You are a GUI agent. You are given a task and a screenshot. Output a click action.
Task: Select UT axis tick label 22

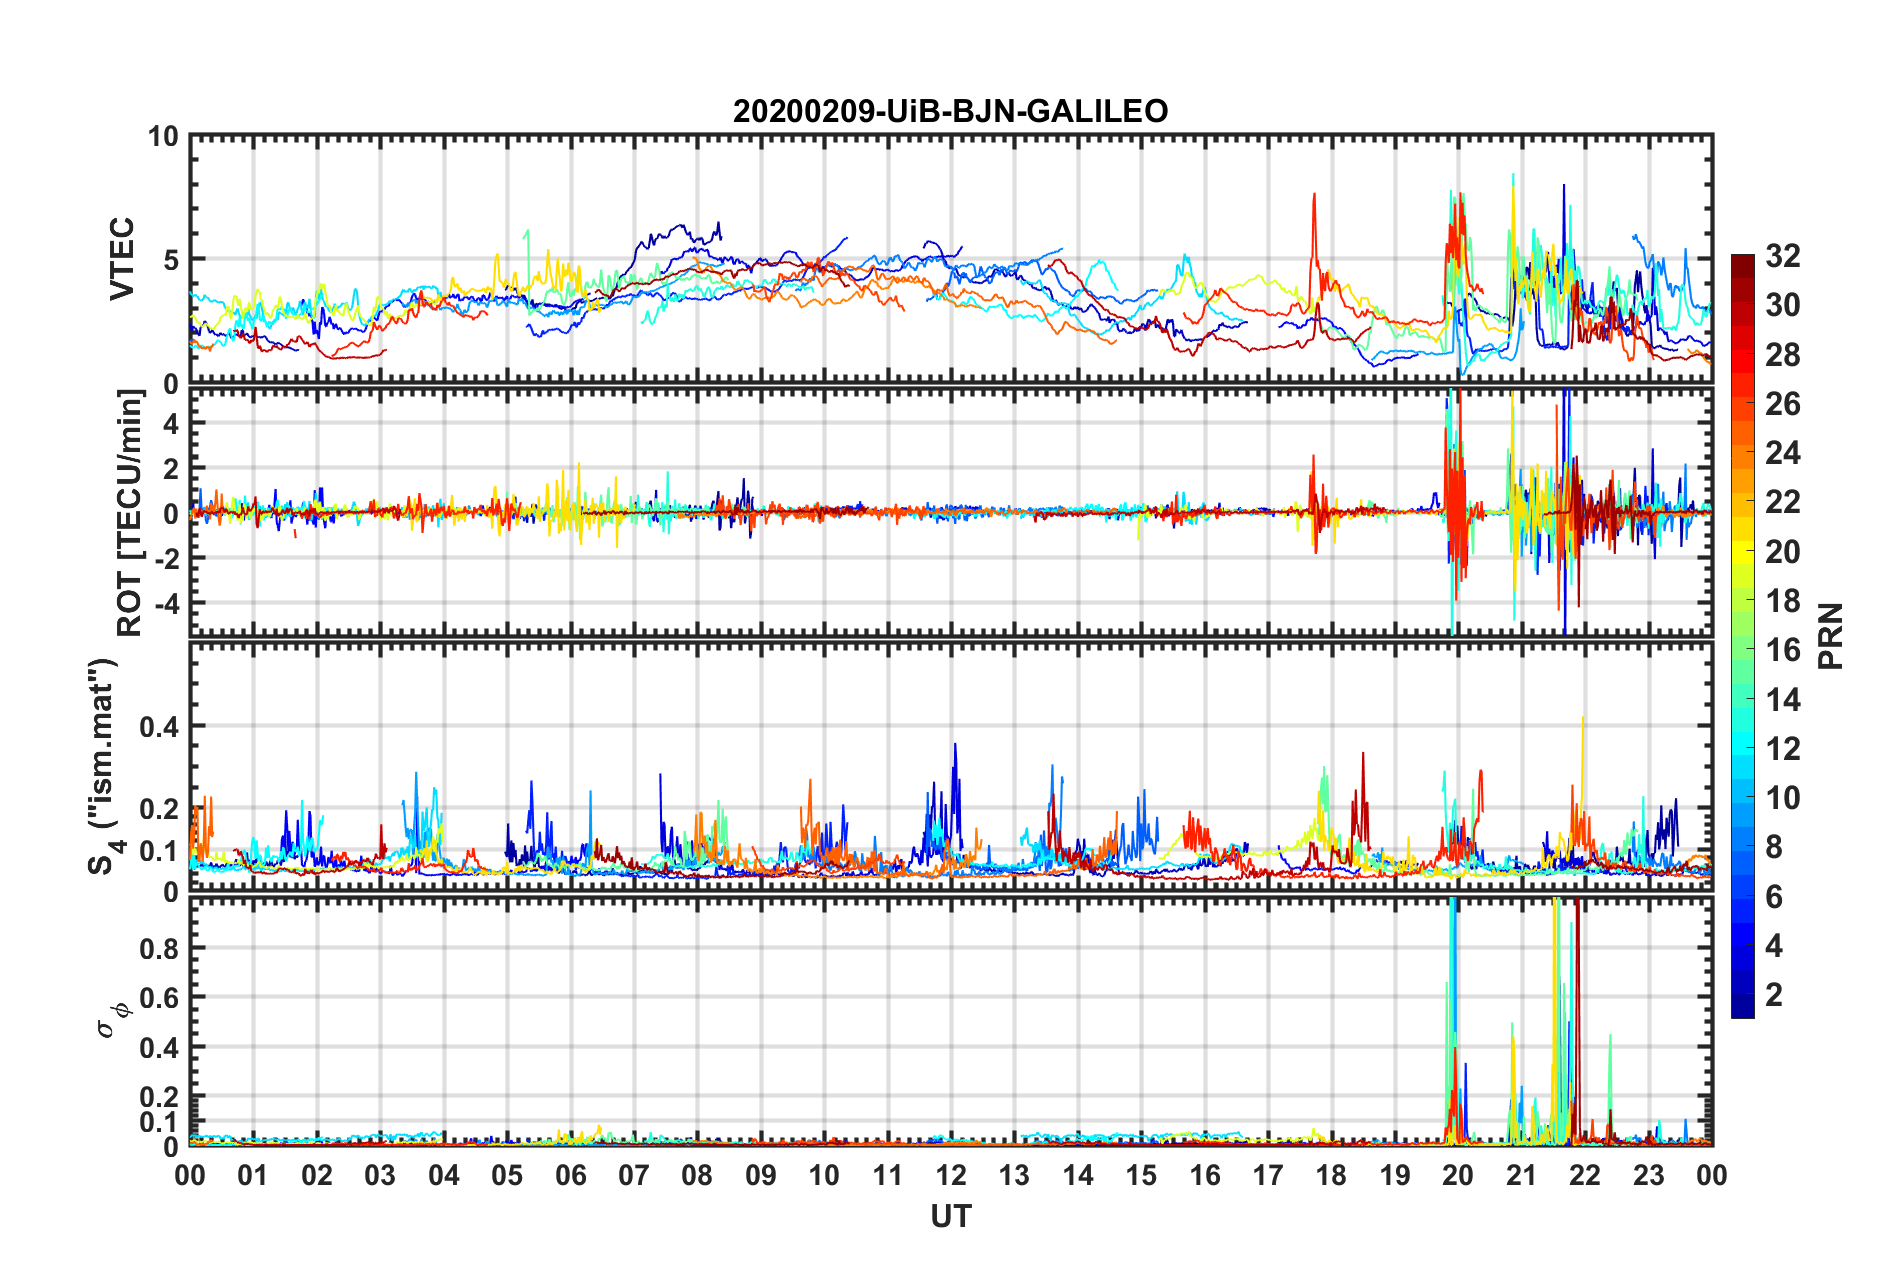(x=1585, y=1175)
